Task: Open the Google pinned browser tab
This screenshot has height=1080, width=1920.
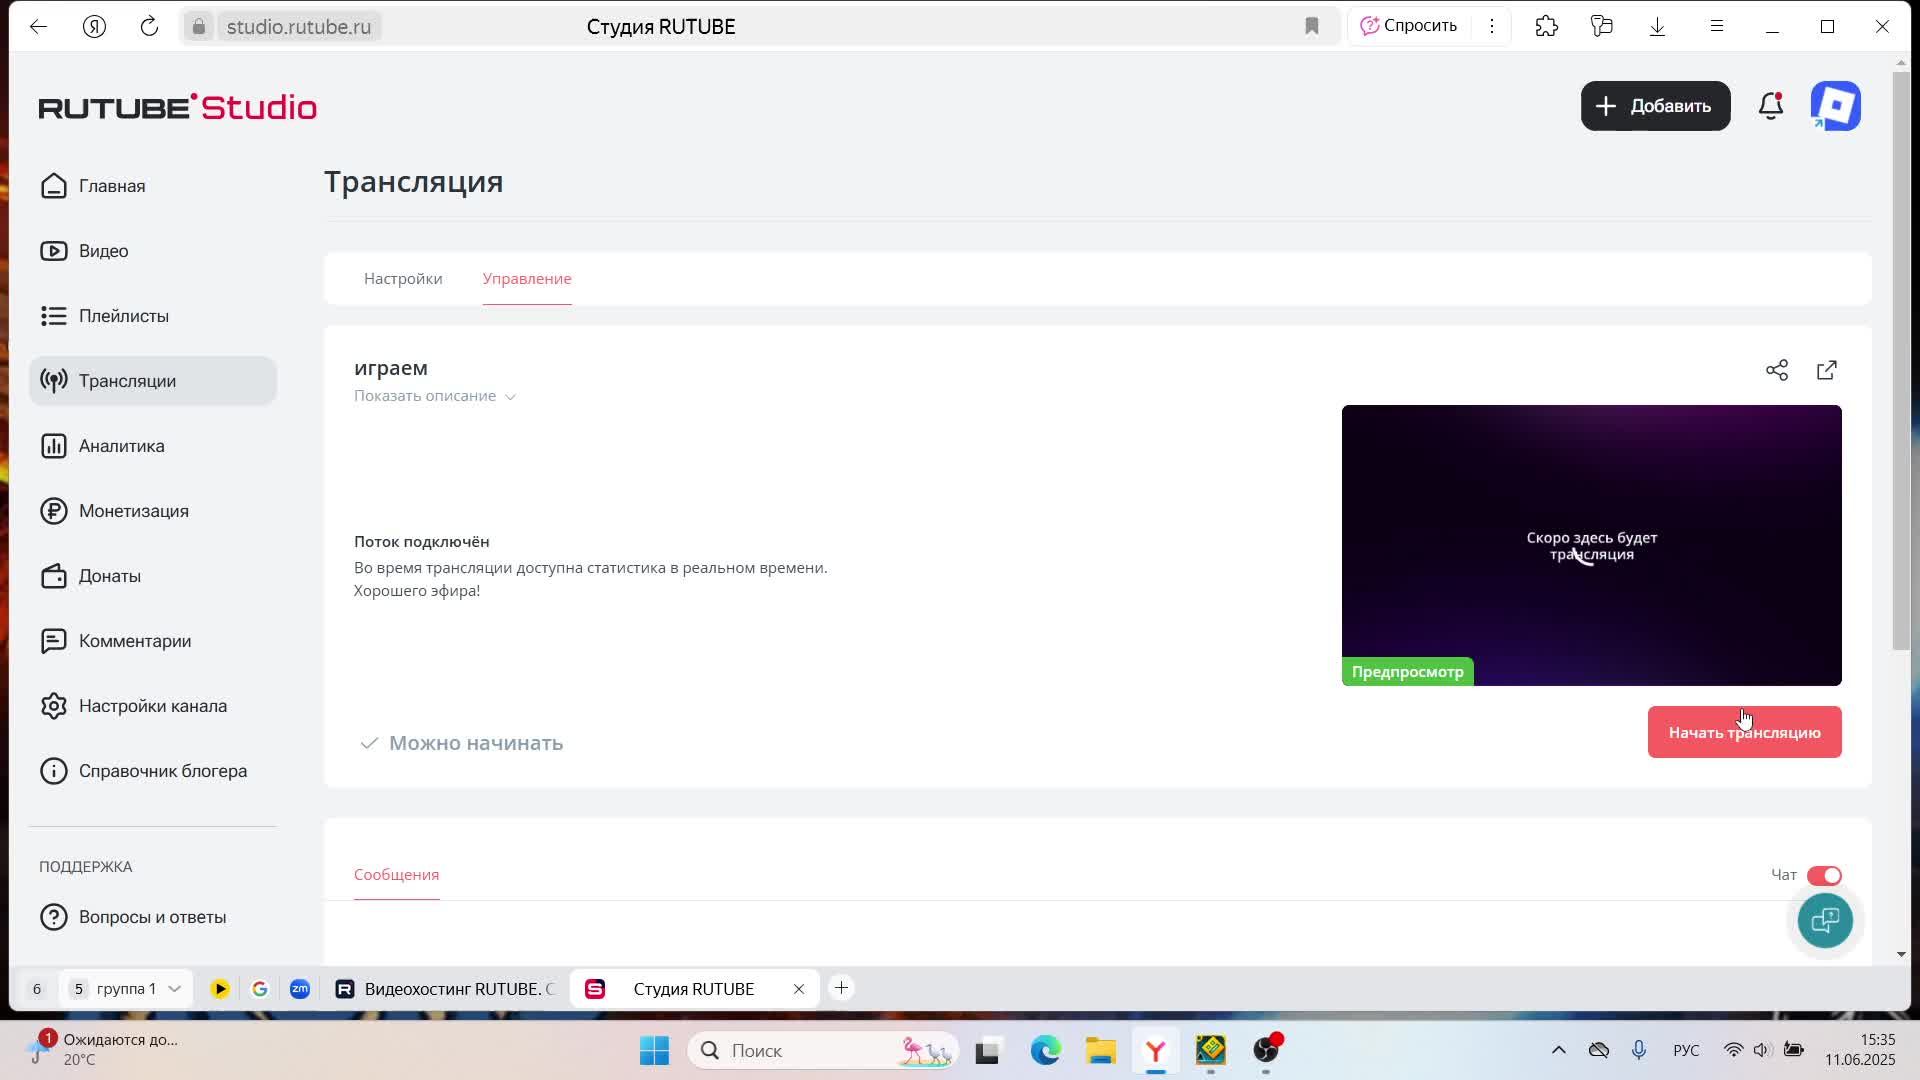Action: [x=260, y=989]
